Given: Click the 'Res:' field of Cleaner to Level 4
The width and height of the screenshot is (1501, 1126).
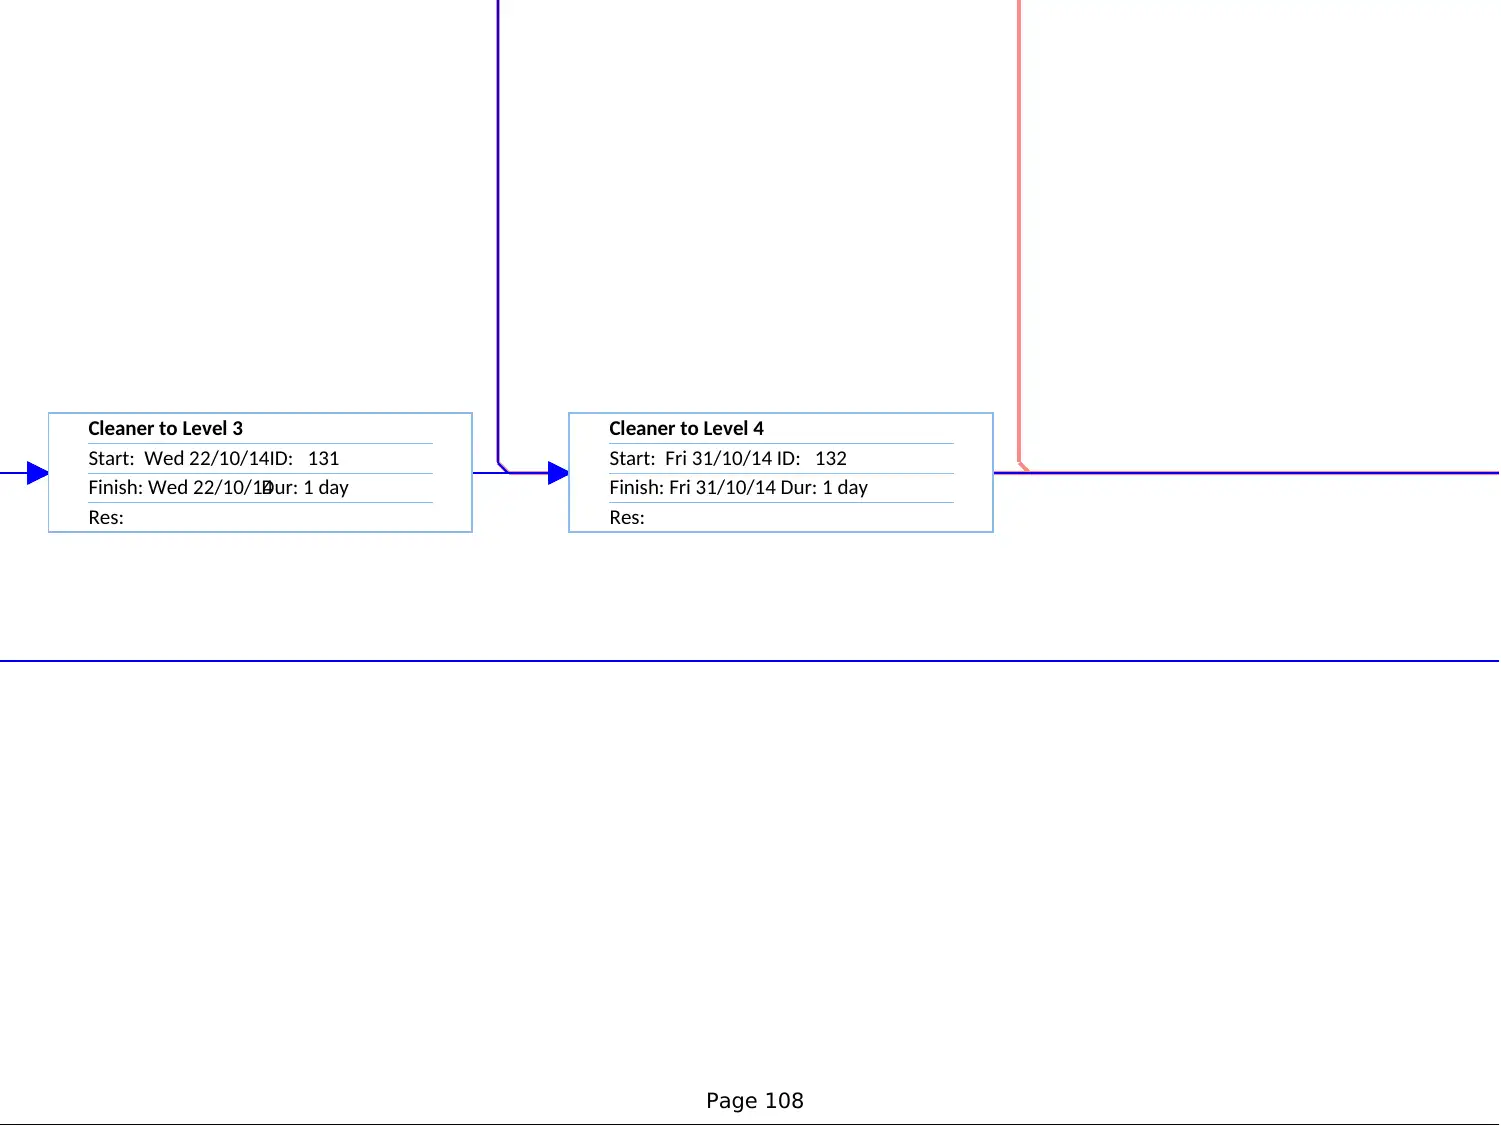Looking at the screenshot, I should (x=627, y=518).
